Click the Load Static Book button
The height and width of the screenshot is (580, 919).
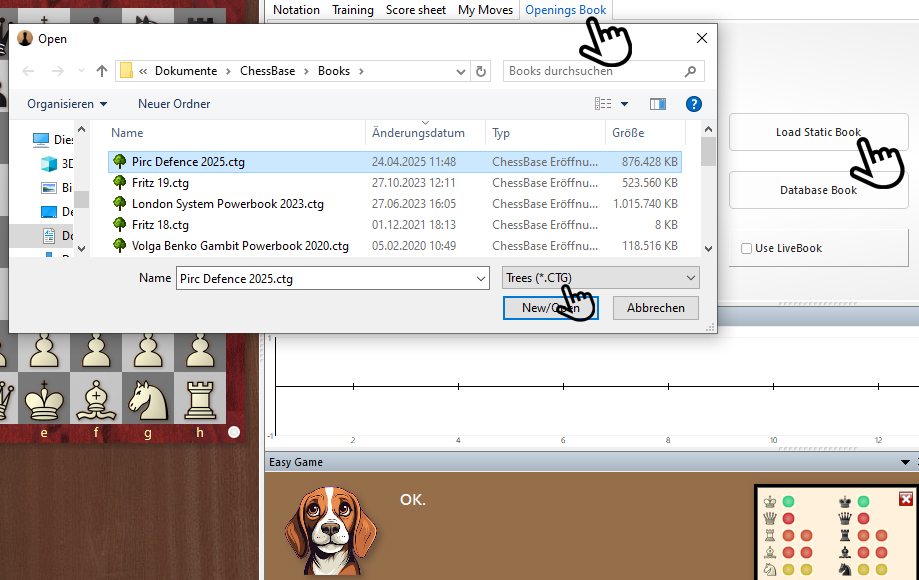click(x=818, y=132)
